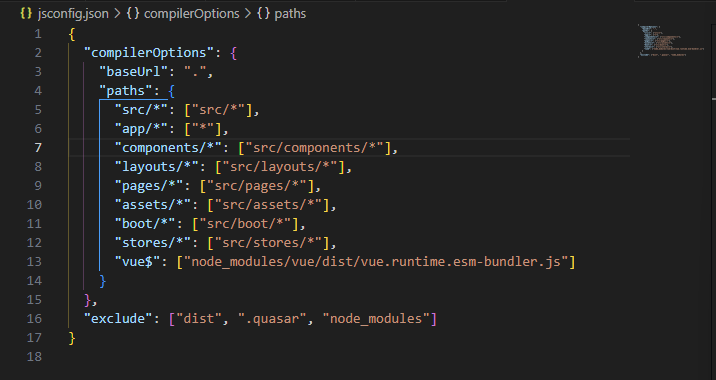Select line number 7 in gutter
This screenshot has height=380, width=716.
point(37,148)
